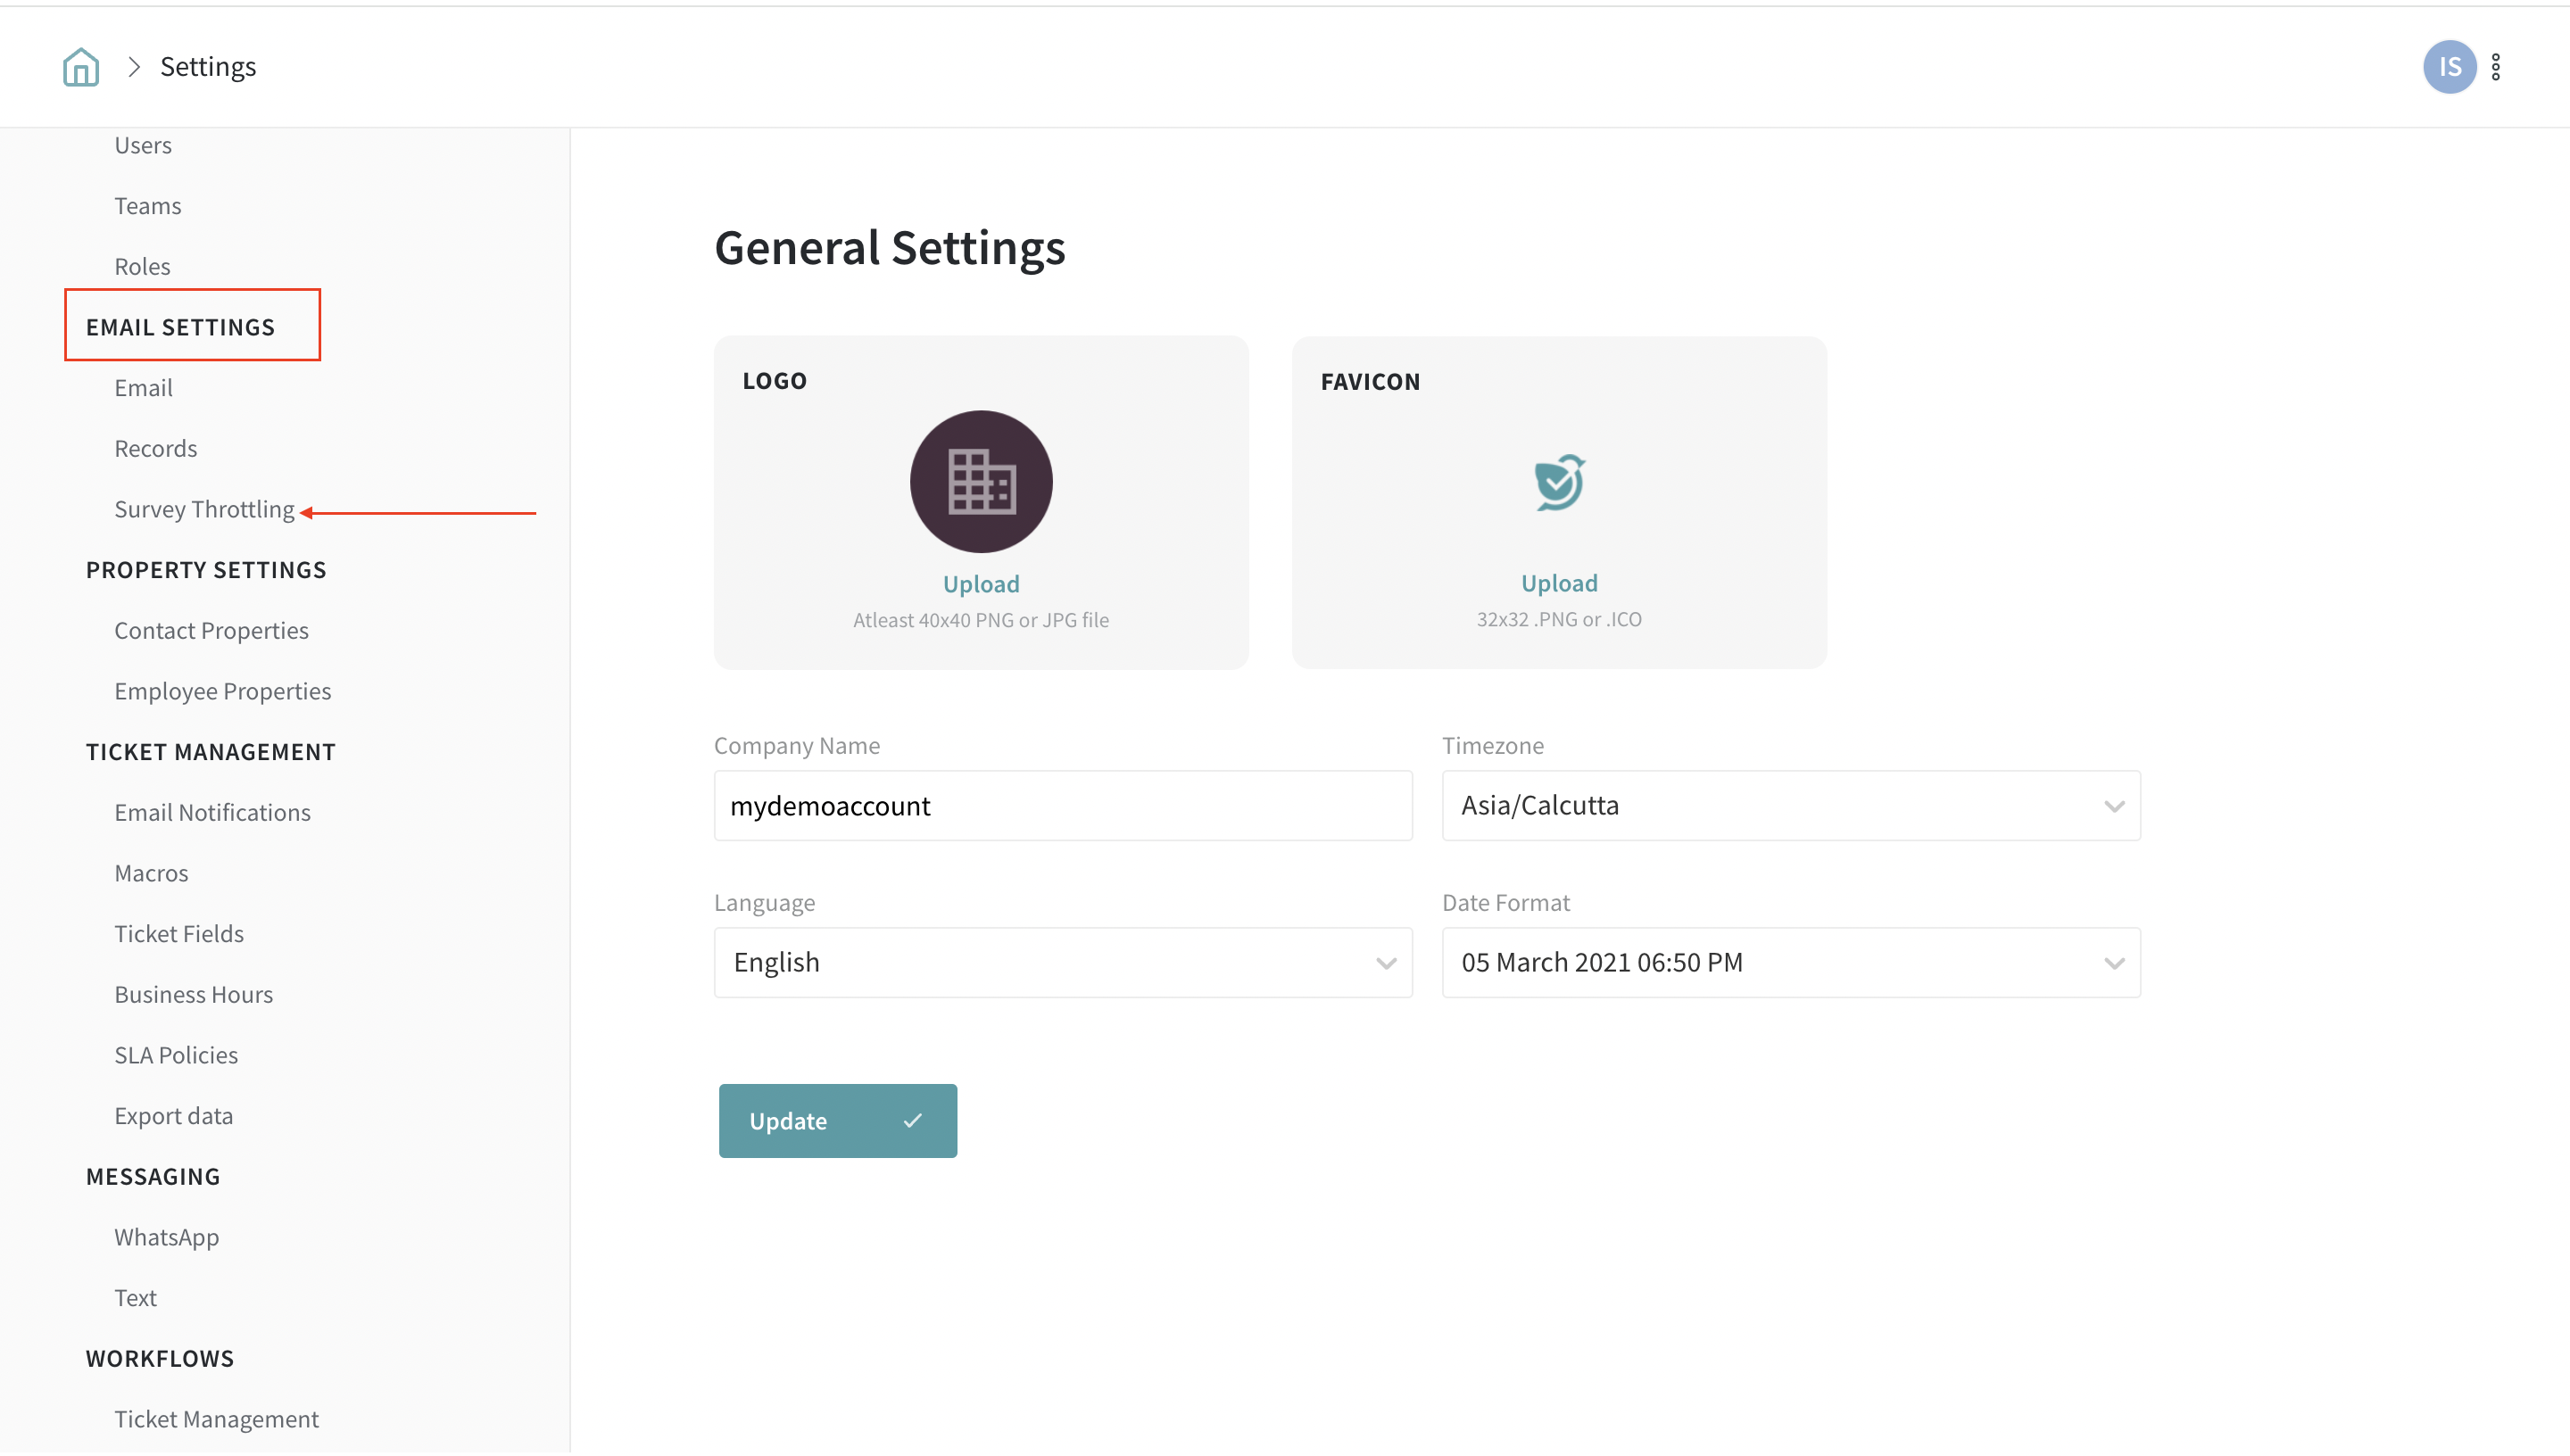Viewport: 2570px width, 1456px height.
Task: Open Survey Throttling settings
Action: point(204,509)
